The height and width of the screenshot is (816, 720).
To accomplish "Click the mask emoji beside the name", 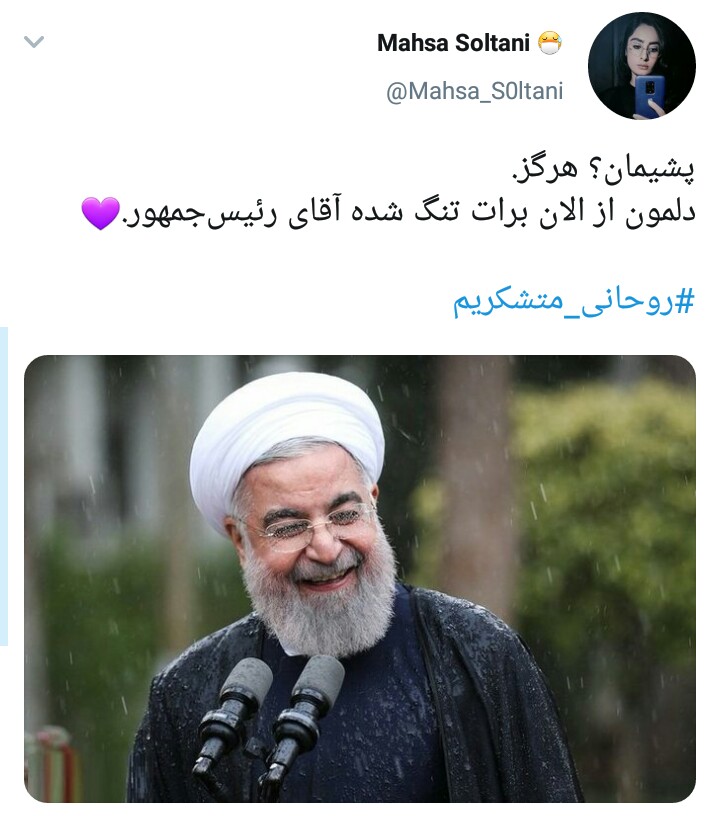I will [549, 43].
